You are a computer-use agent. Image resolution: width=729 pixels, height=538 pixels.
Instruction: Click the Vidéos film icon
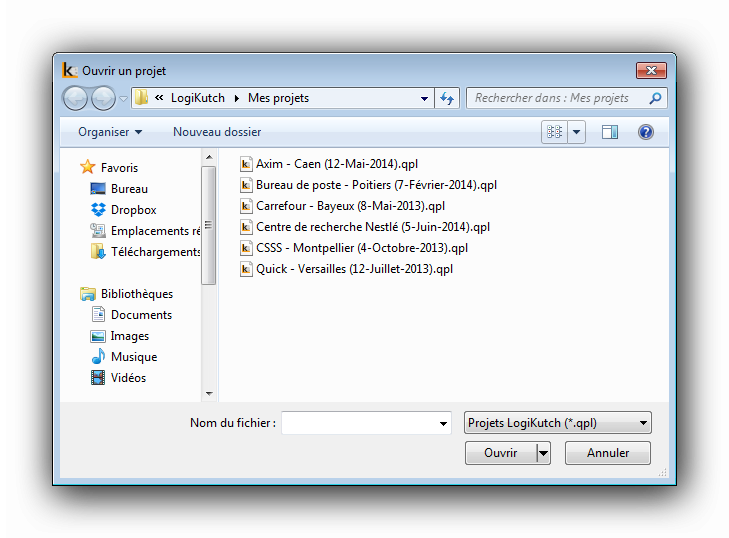[x=98, y=378]
